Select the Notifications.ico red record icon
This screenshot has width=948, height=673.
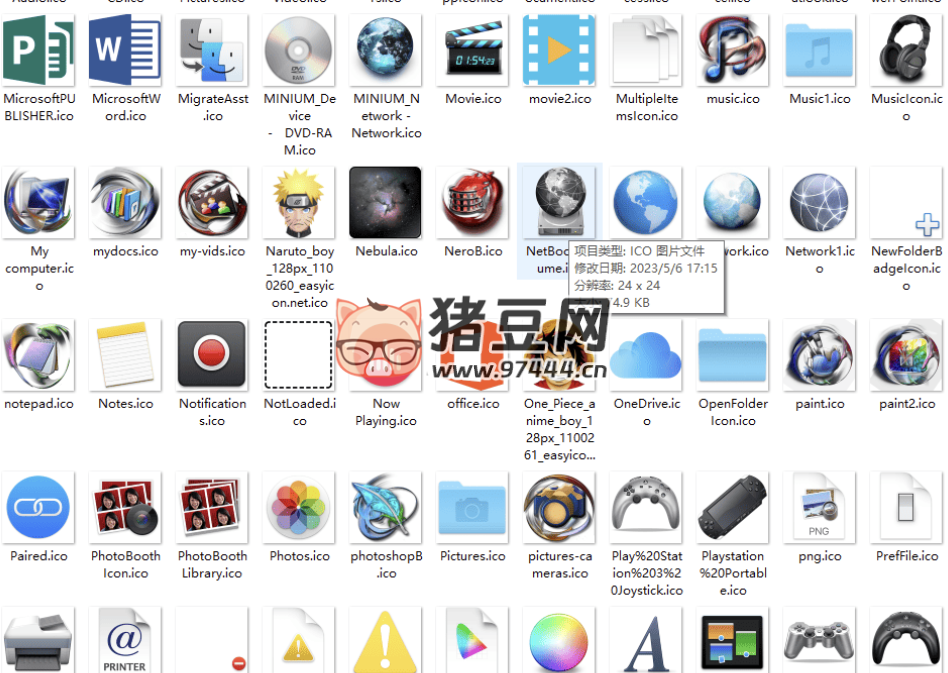(x=212, y=355)
